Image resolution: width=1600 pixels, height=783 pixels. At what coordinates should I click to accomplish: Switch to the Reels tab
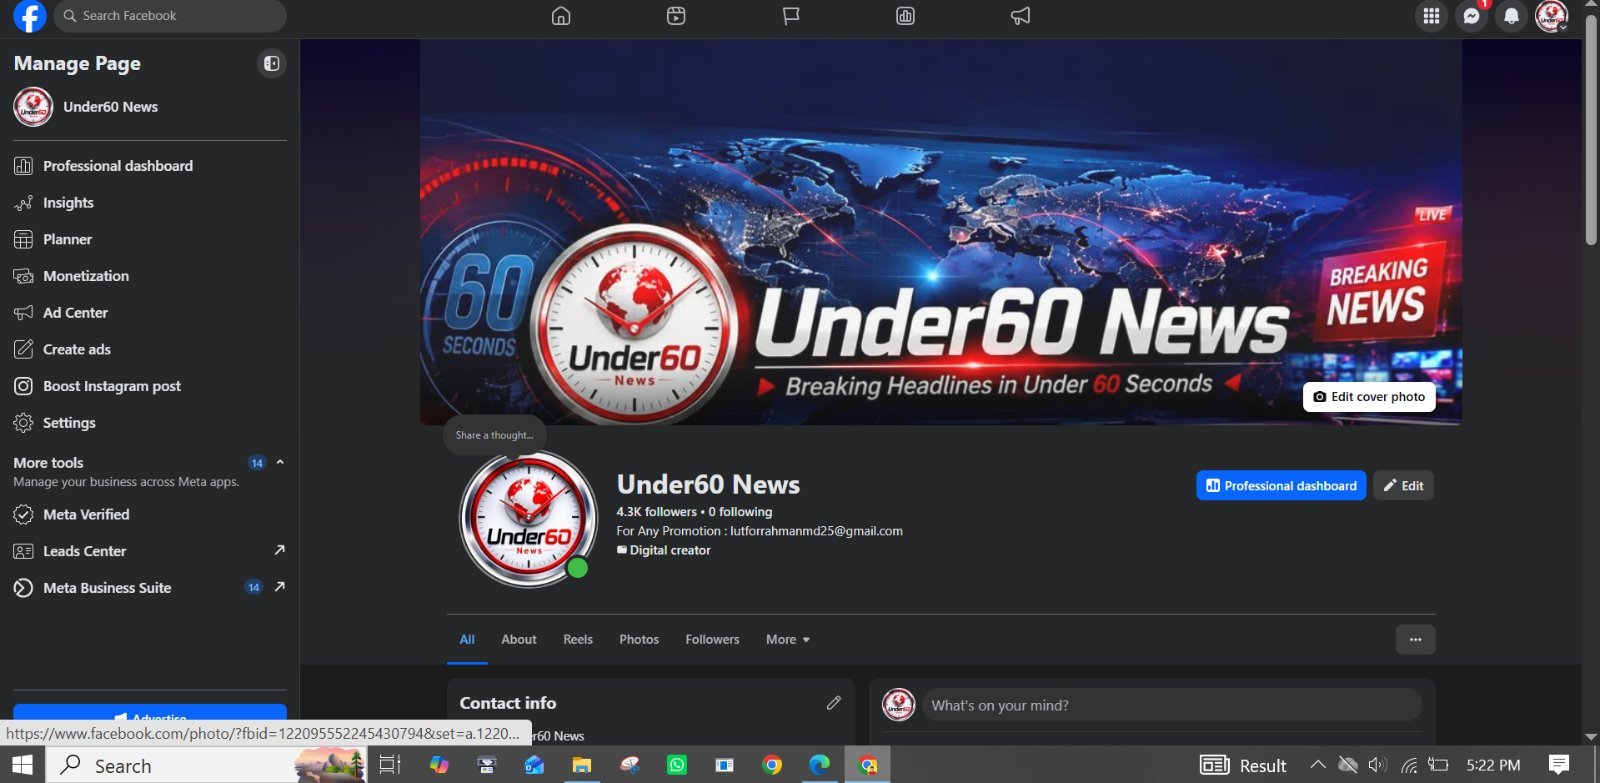(x=578, y=640)
